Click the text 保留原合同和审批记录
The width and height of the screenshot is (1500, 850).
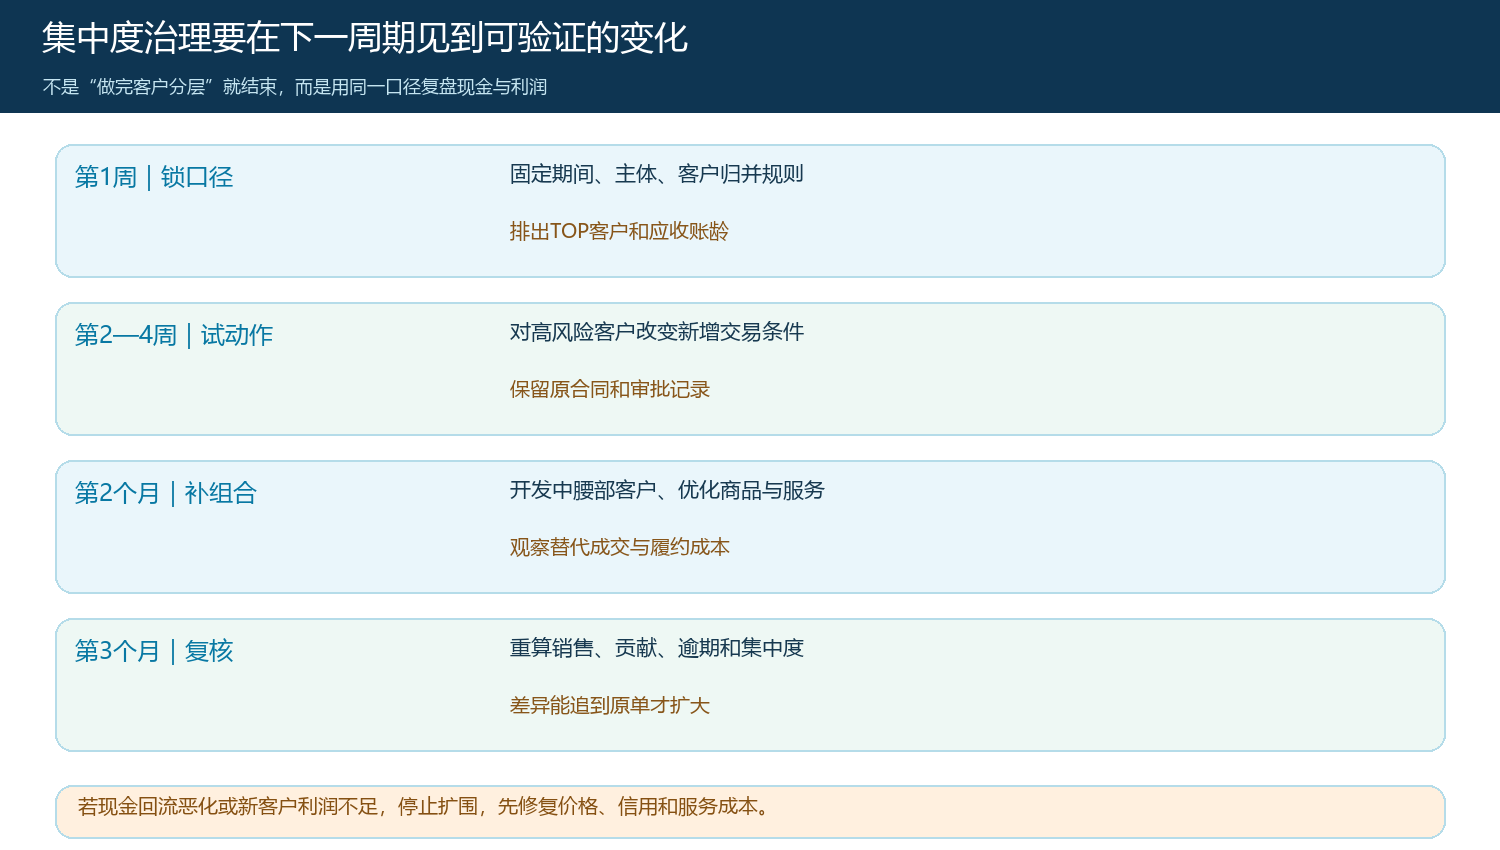[610, 389]
